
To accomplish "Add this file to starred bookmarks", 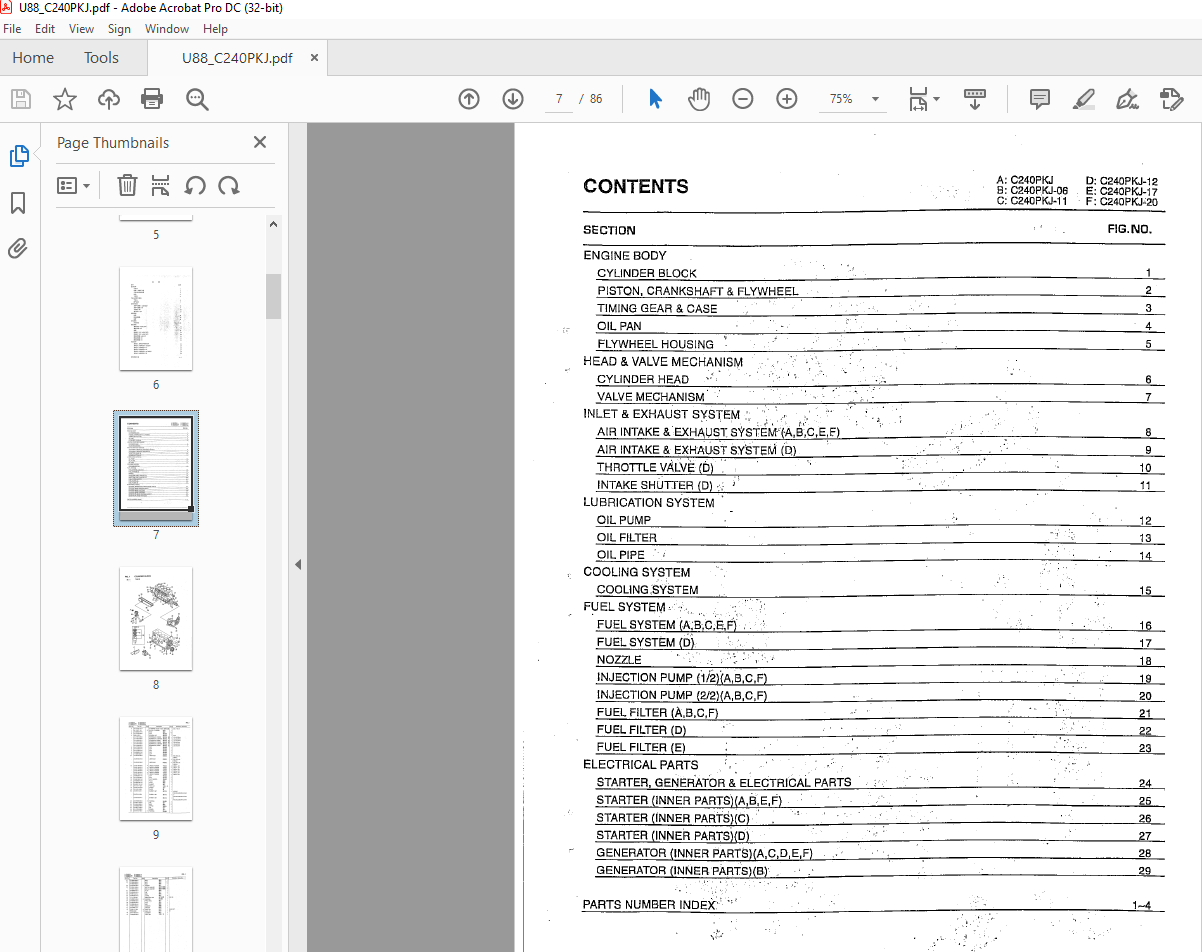I will tap(65, 99).
